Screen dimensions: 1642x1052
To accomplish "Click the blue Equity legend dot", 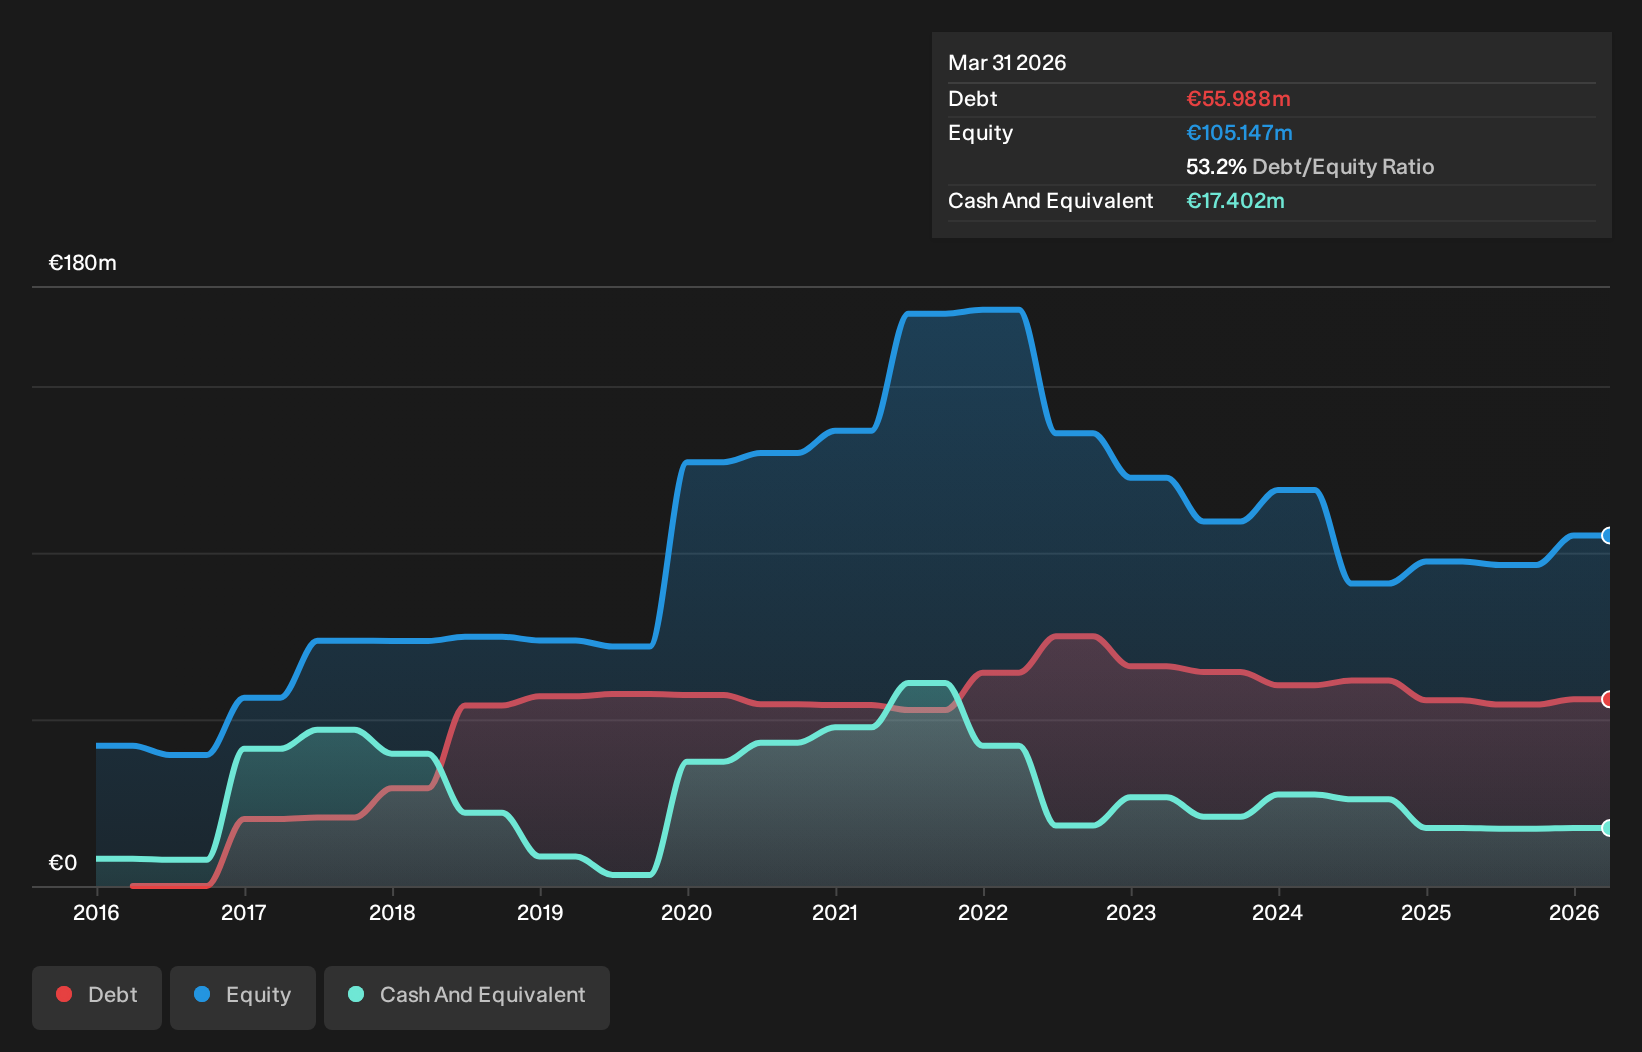I will (x=202, y=994).
